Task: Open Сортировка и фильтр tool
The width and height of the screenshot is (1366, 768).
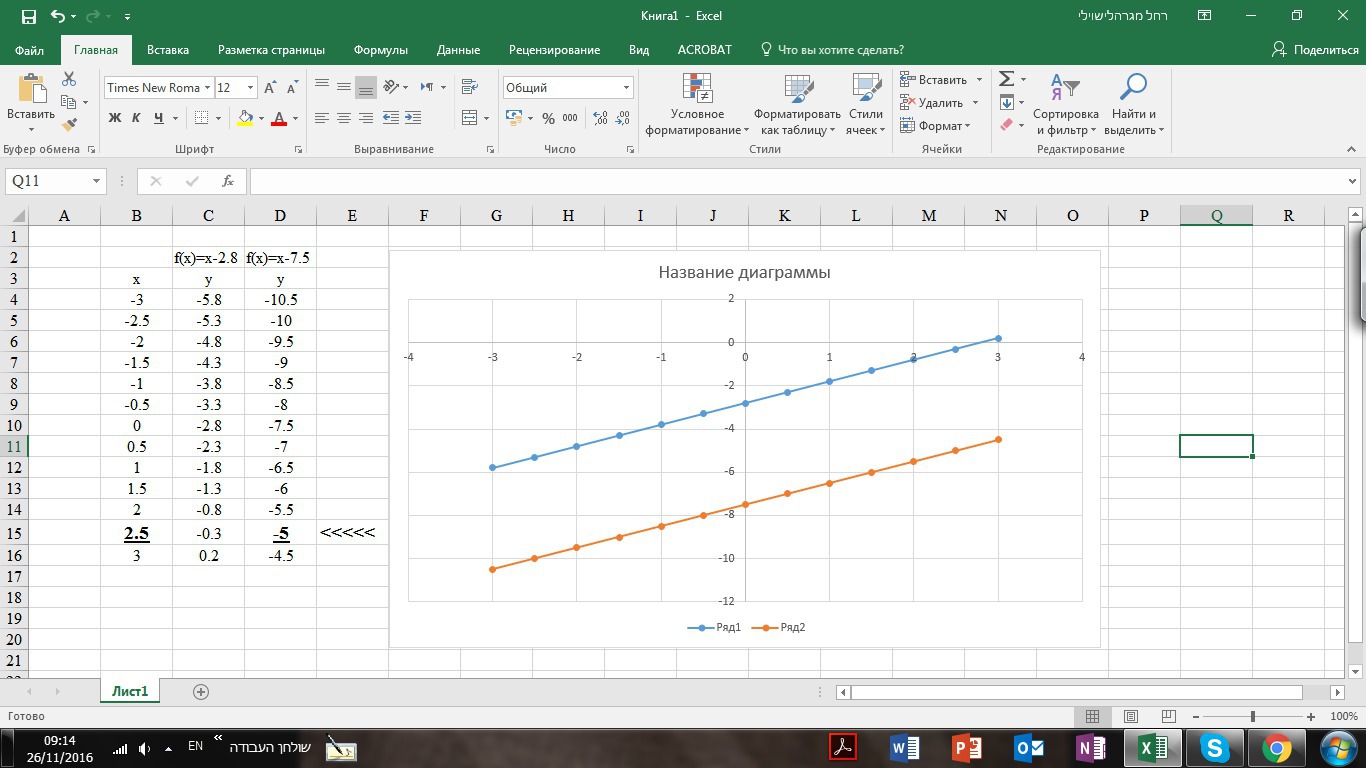Action: [x=1065, y=105]
